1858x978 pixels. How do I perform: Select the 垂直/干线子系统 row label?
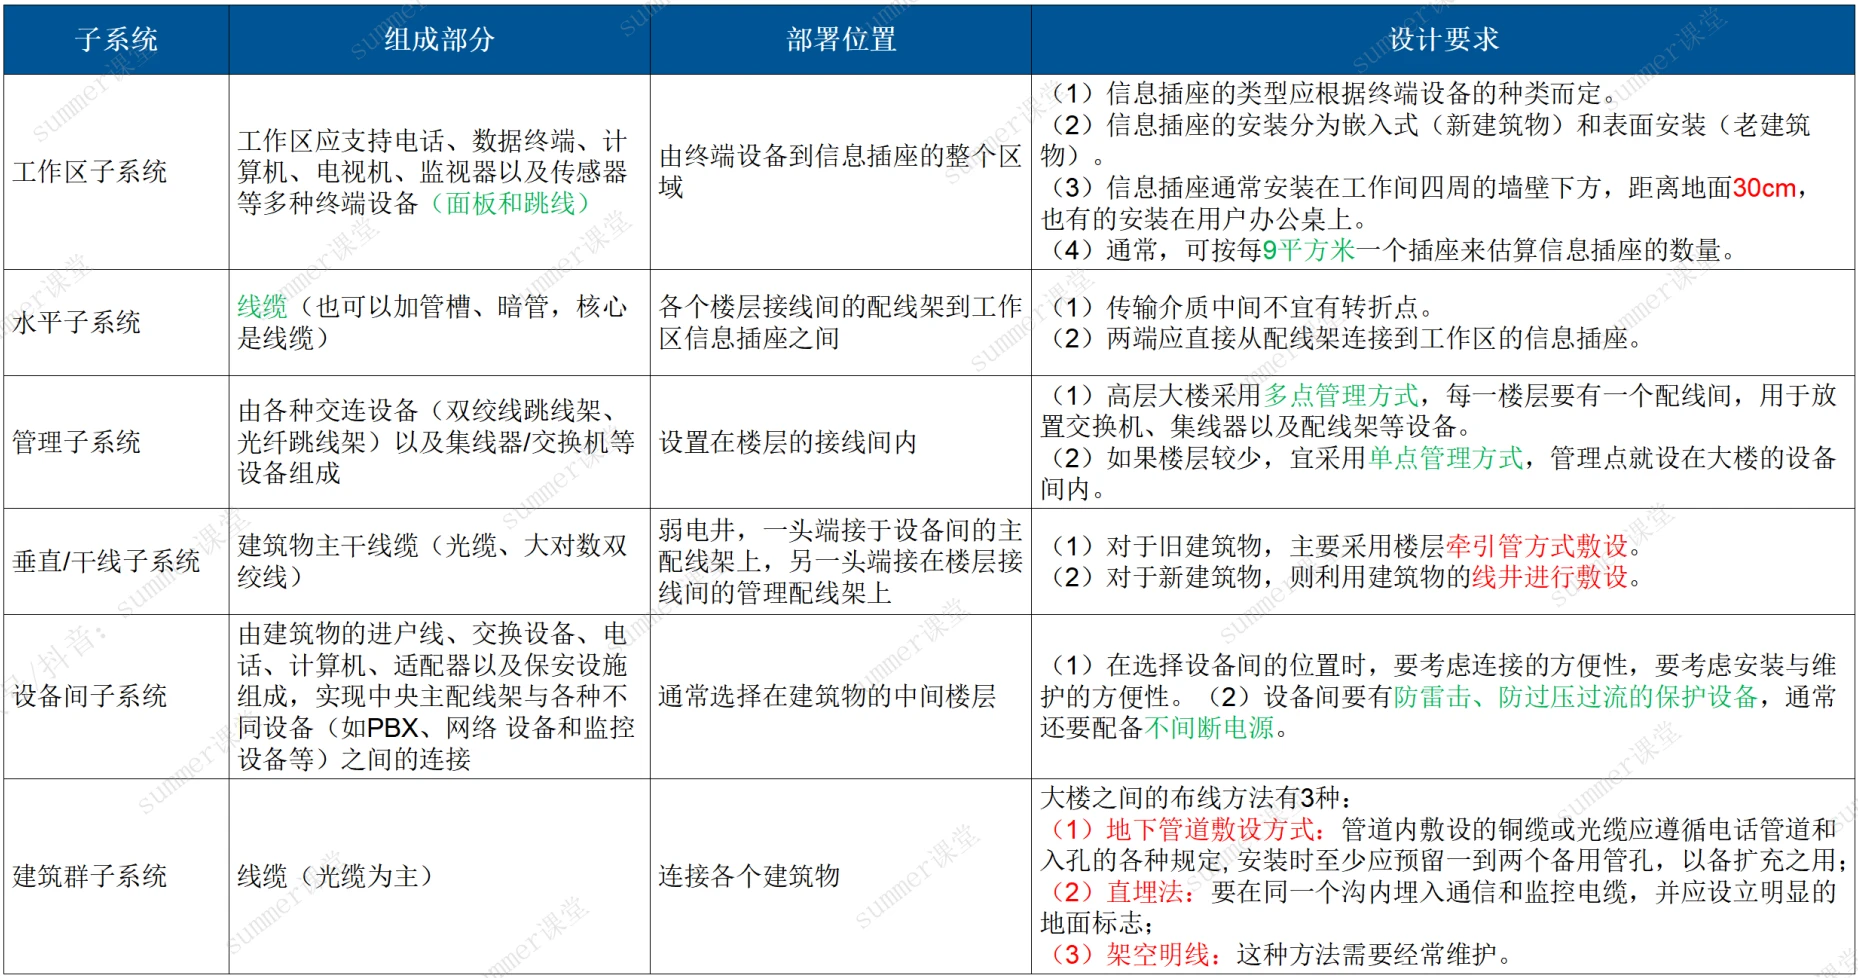pos(106,561)
